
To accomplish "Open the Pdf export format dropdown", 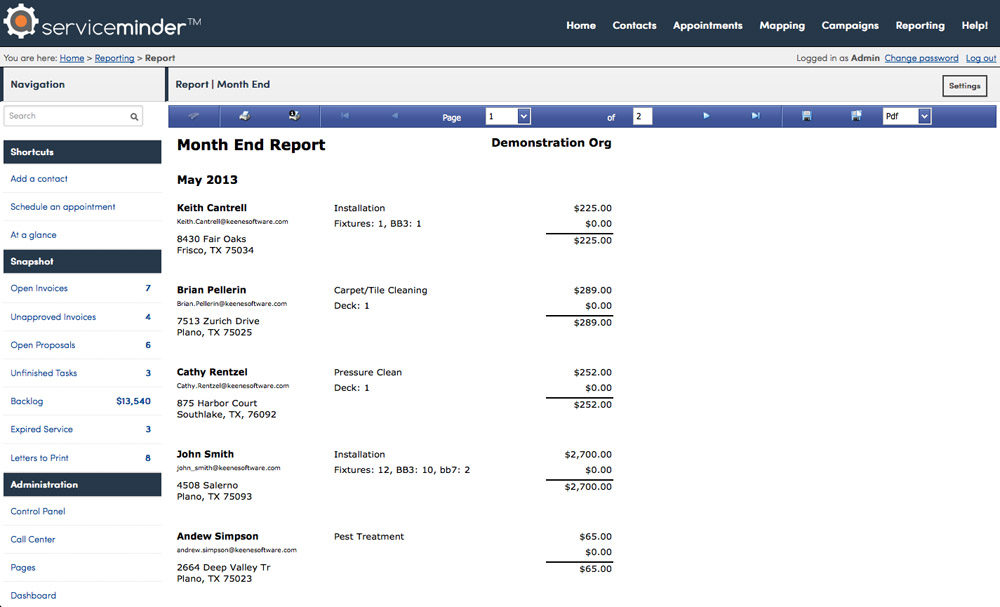I will 924,117.
